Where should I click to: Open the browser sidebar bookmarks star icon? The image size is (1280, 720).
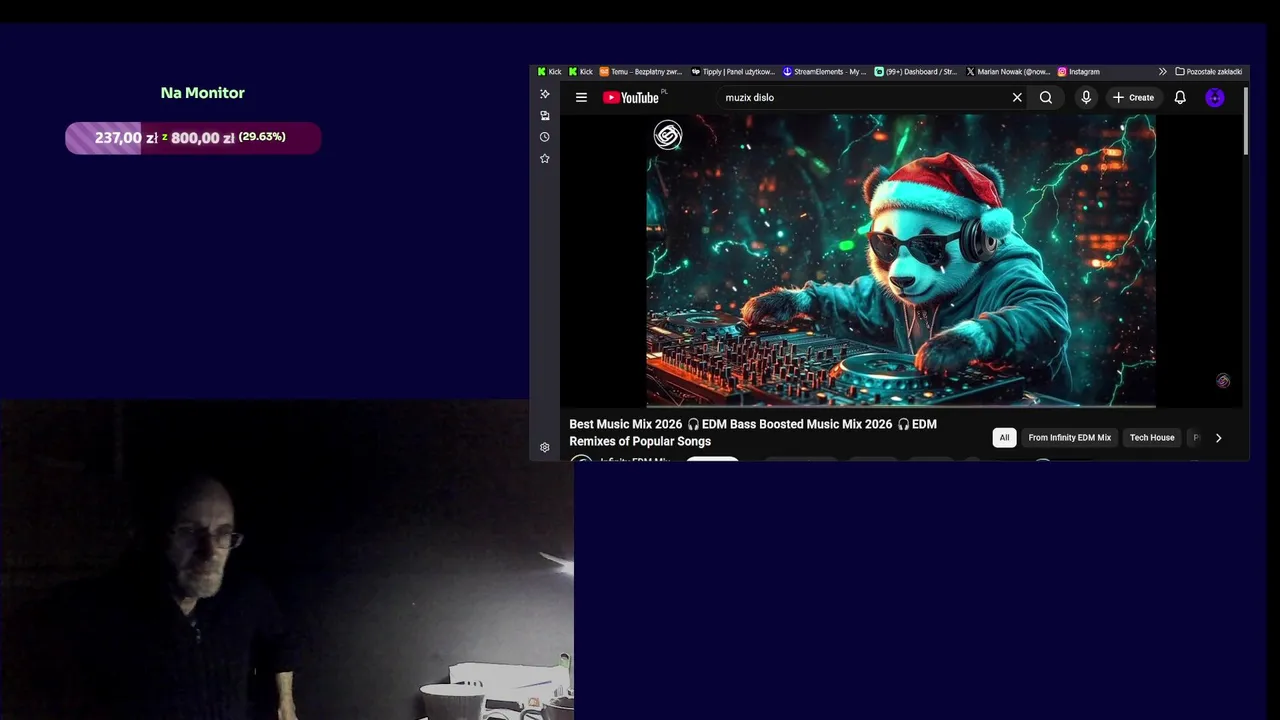[x=545, y=159]
